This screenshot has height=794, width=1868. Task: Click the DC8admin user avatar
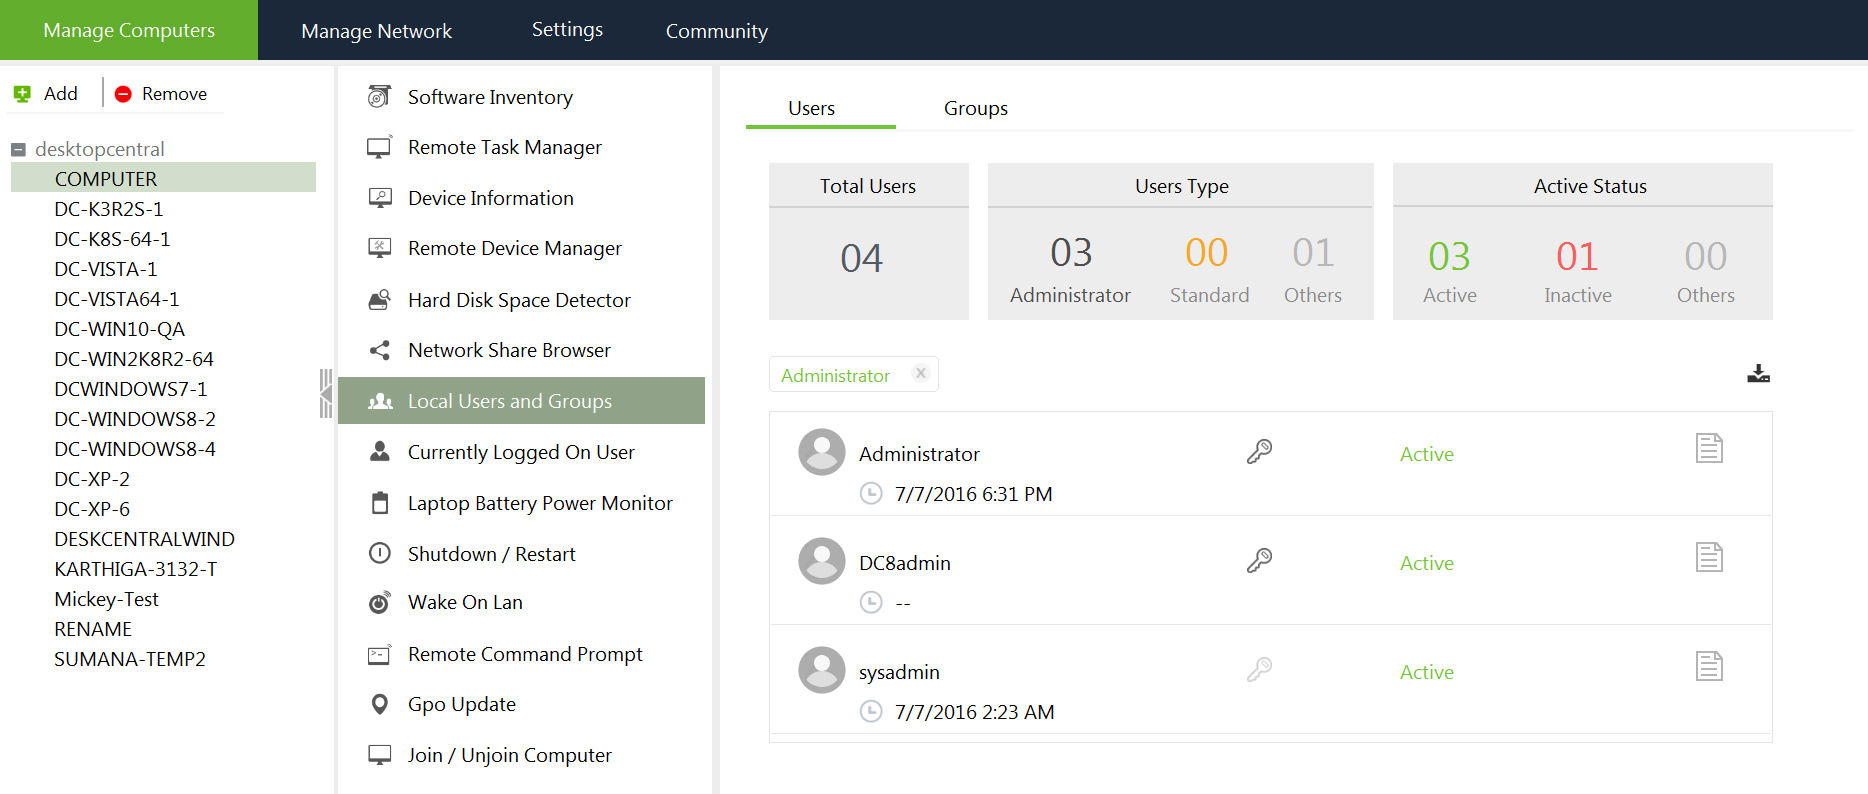click(x=821, y=561)
